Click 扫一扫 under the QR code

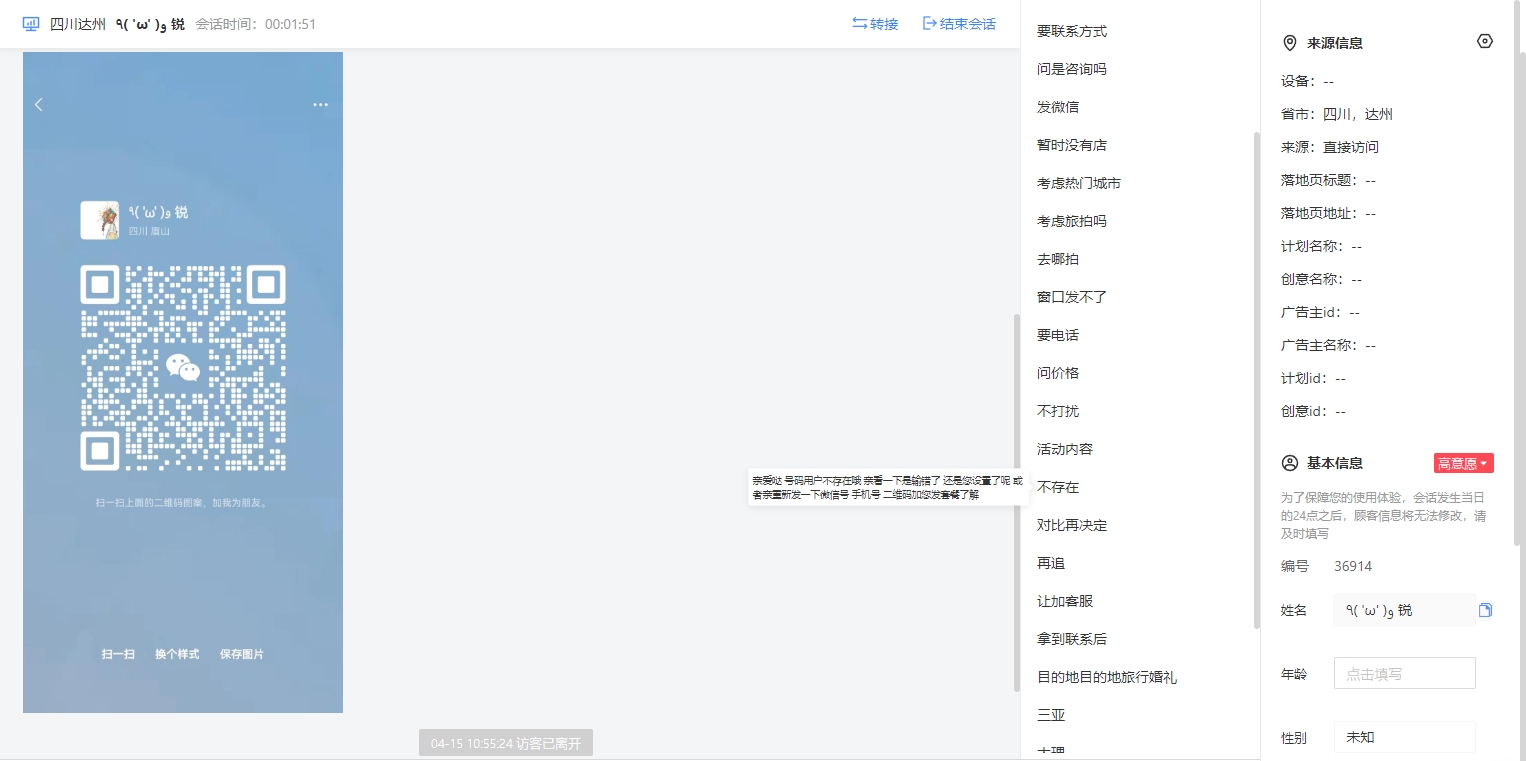click(118, 654)
